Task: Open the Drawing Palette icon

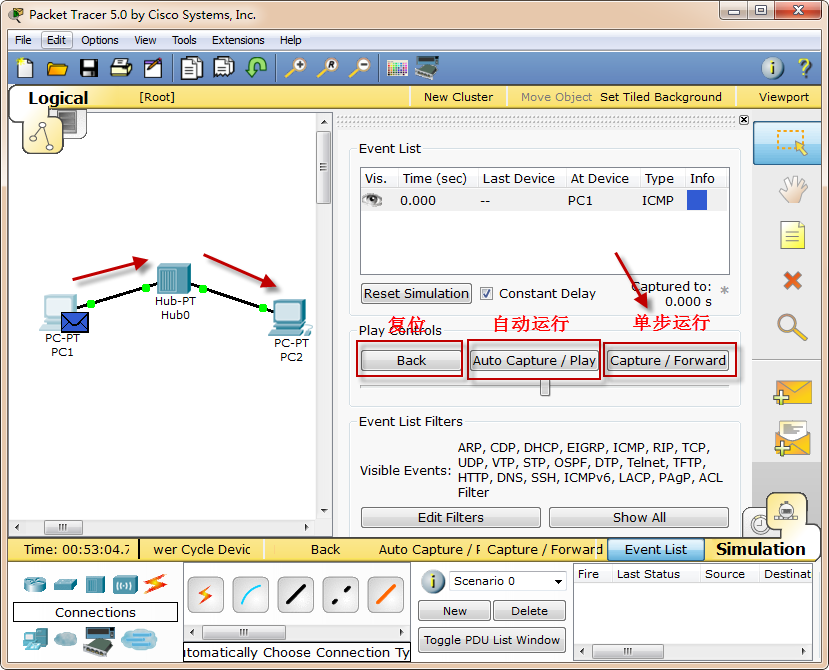Action: [x=397, y=68]
